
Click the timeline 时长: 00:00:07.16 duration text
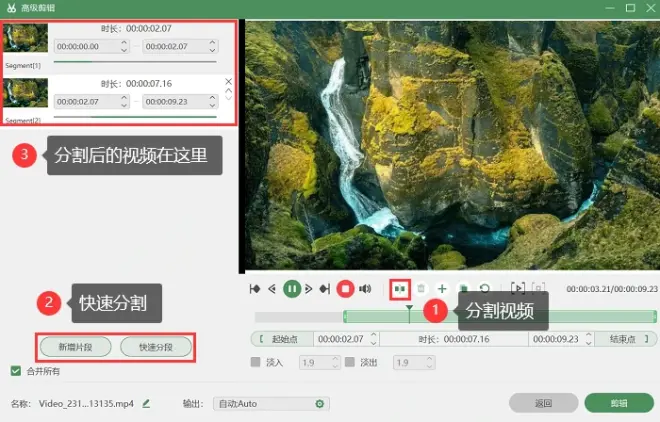[x=454, y=339]
